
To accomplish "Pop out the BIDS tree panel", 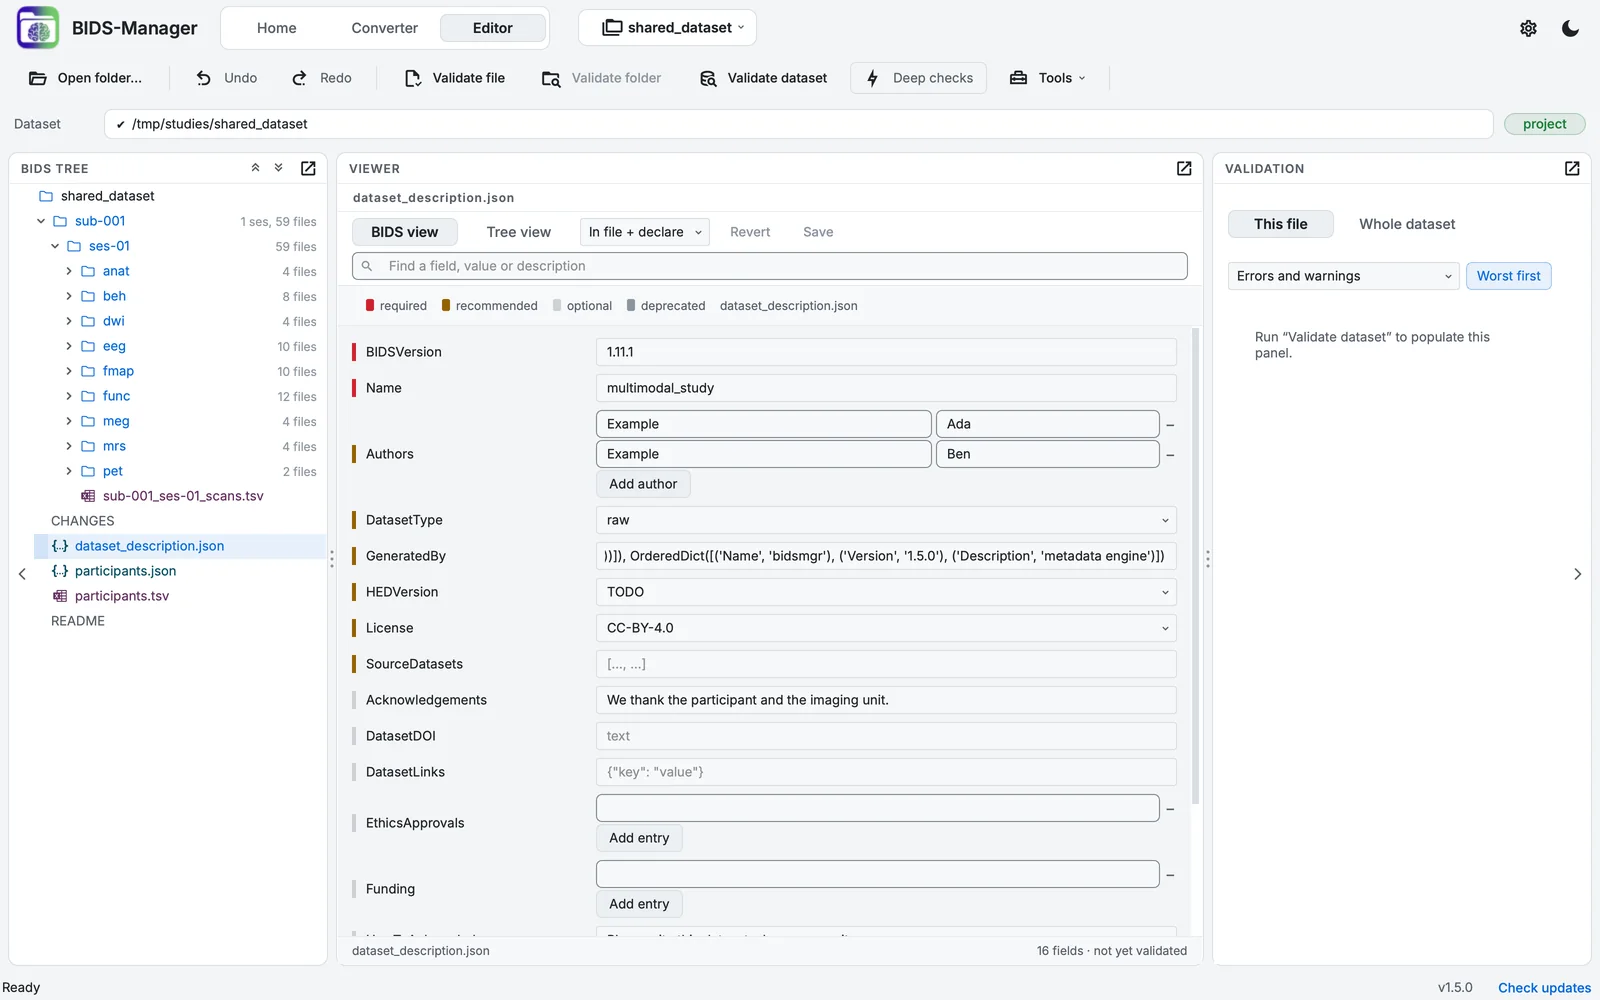I will [308, 168].
